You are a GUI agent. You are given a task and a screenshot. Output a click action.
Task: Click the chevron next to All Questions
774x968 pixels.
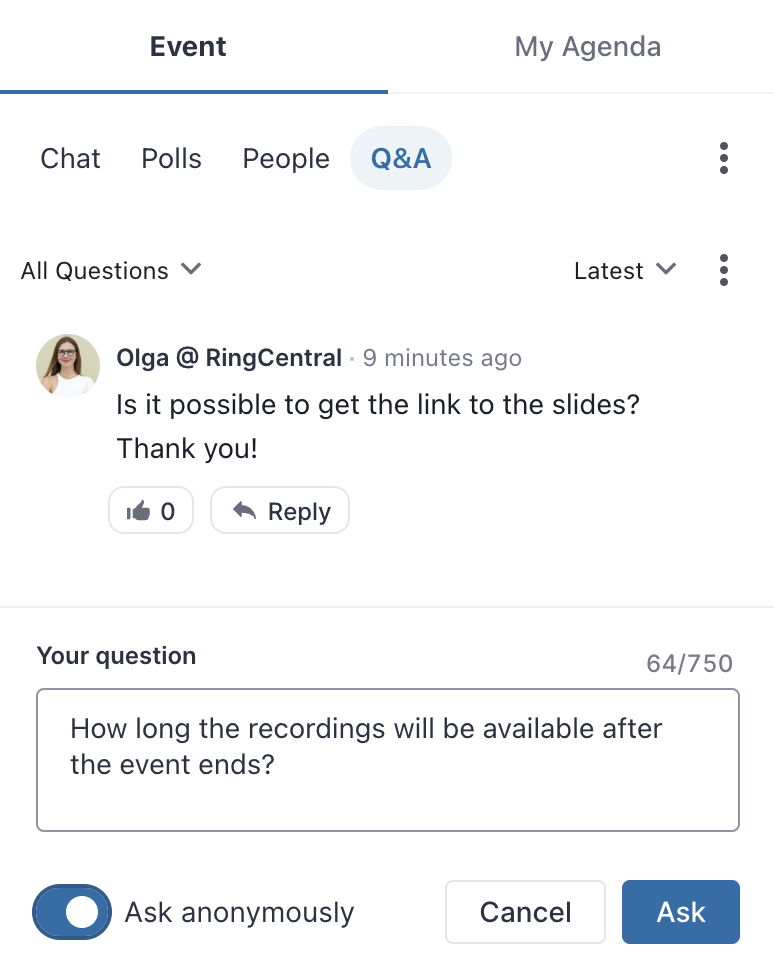click(x=191, y=269)
